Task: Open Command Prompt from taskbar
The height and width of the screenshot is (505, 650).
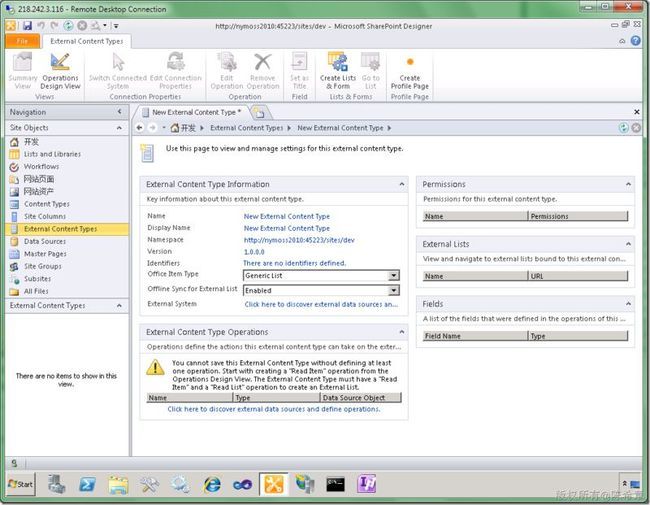Action: 335,484
